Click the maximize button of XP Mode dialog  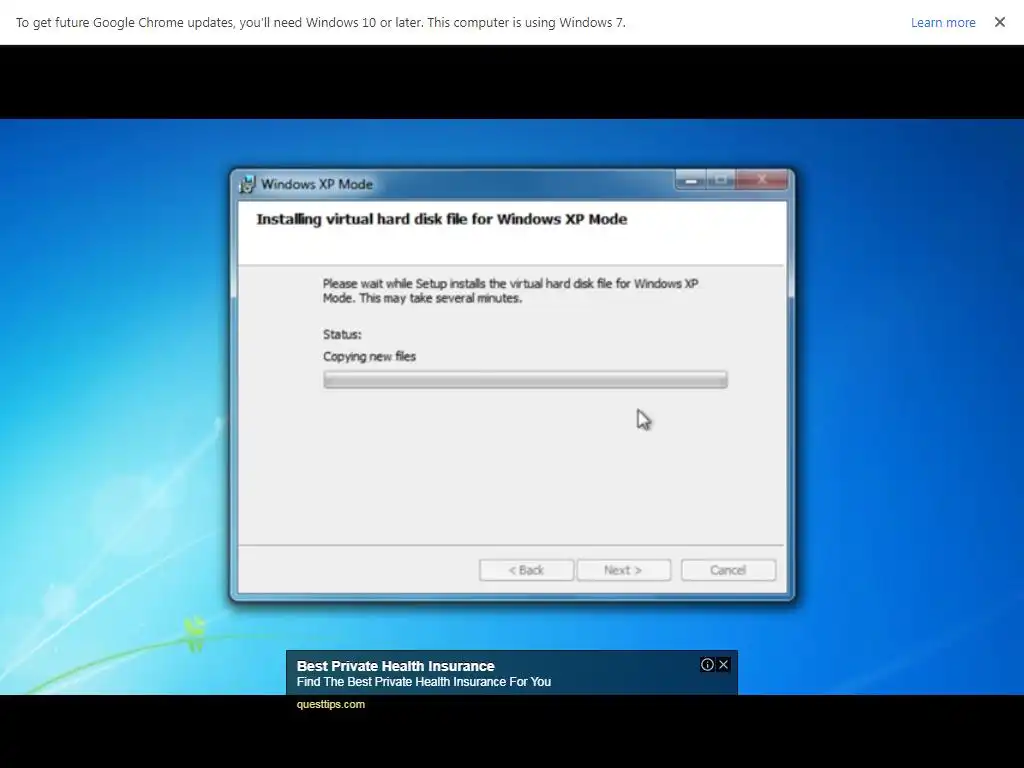tap(721, 180)
